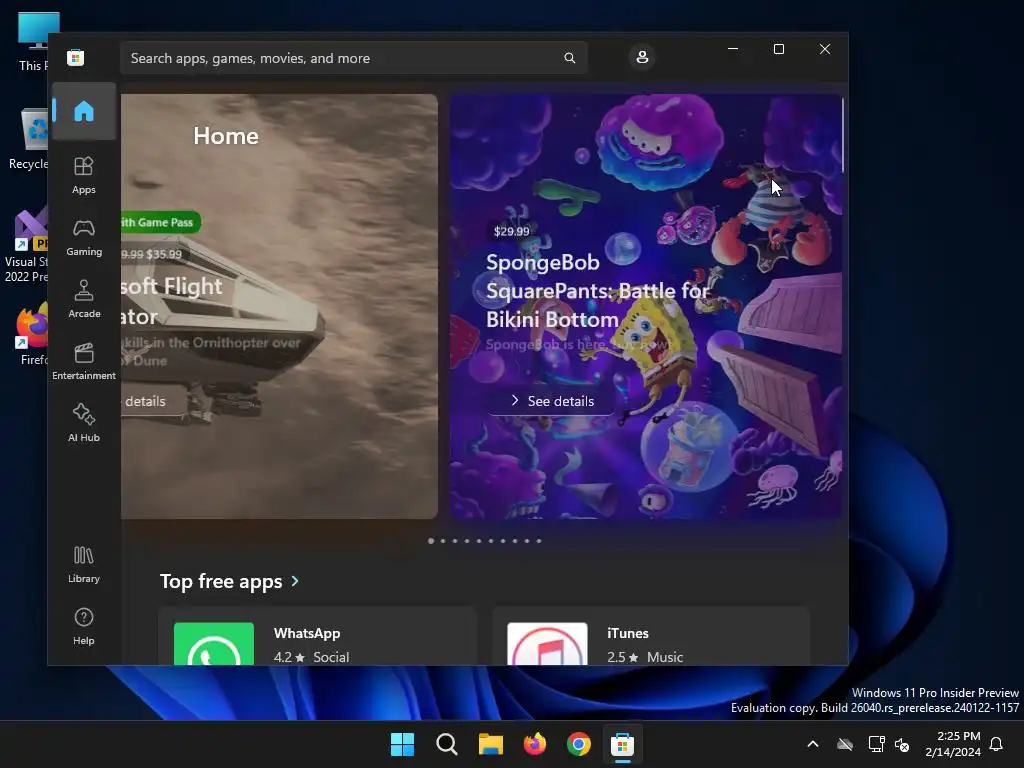Screen dimensions: 1024x768
Task: Expand the Top free apps list
Action: 295,581
